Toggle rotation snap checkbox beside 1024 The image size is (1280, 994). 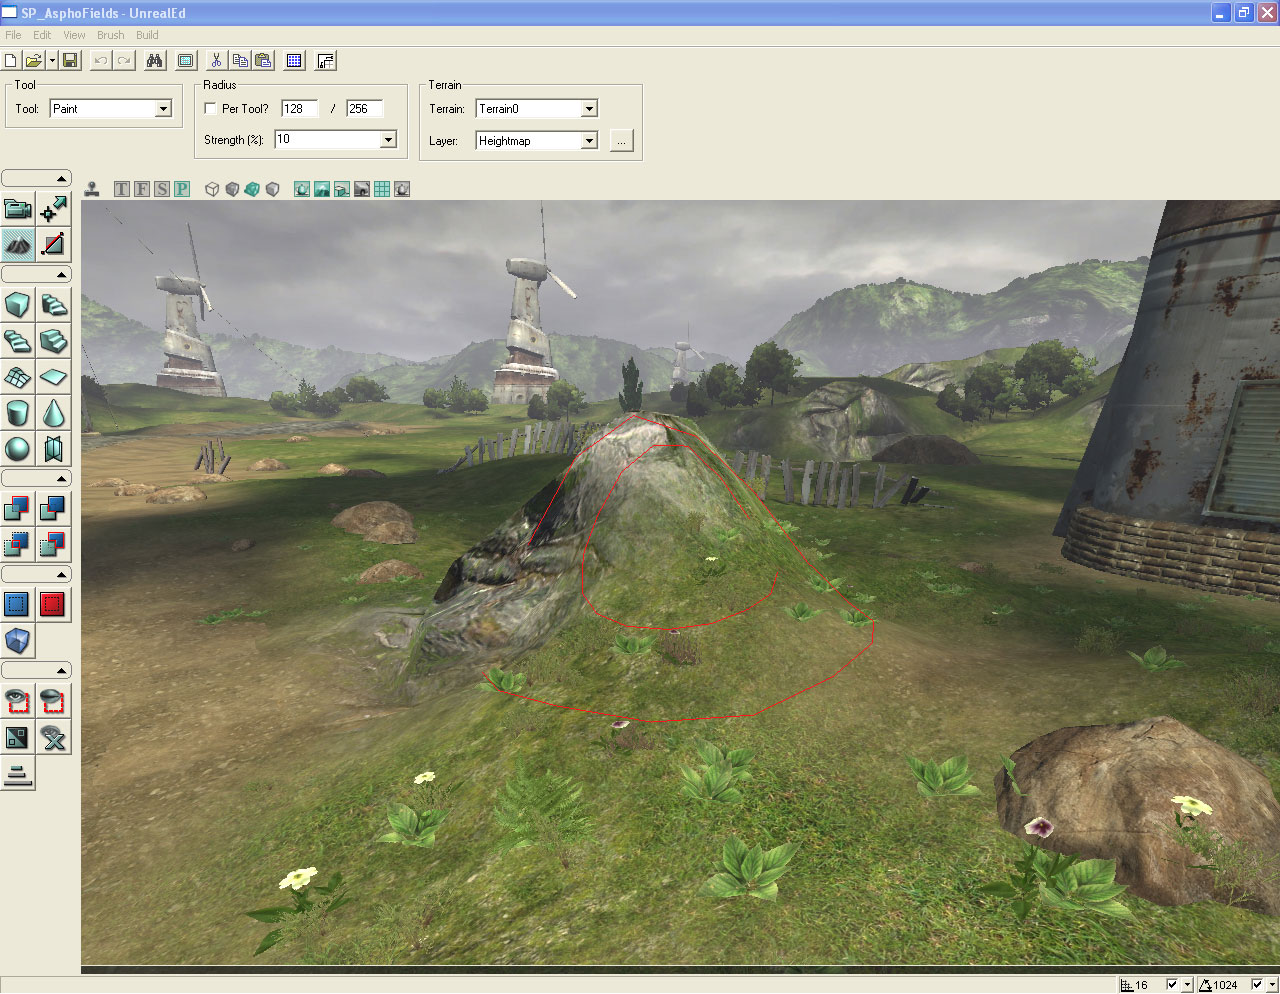1257,985
